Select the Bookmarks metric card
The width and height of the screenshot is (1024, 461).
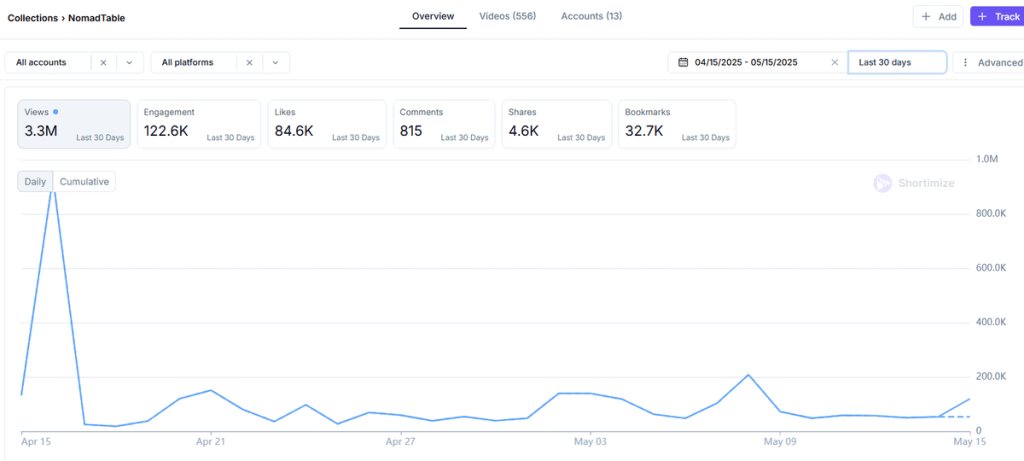tap(676, 124)
